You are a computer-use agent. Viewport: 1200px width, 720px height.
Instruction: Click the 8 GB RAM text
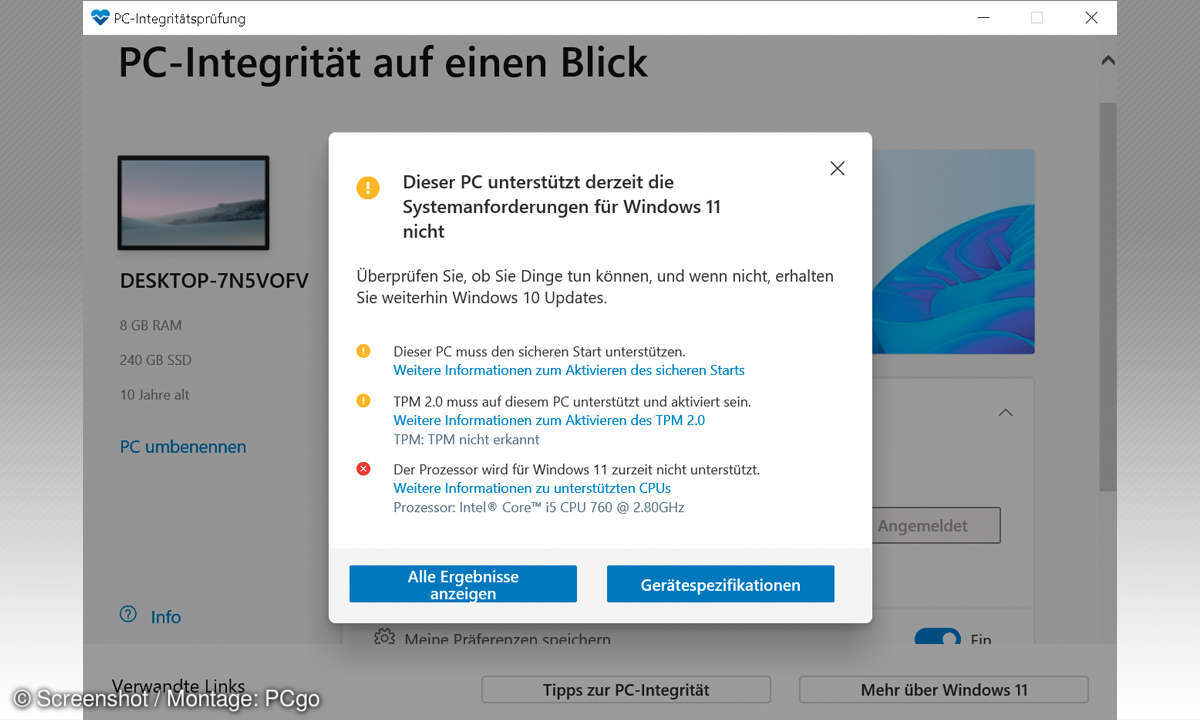pyautogui.click(x=151, y=325)
